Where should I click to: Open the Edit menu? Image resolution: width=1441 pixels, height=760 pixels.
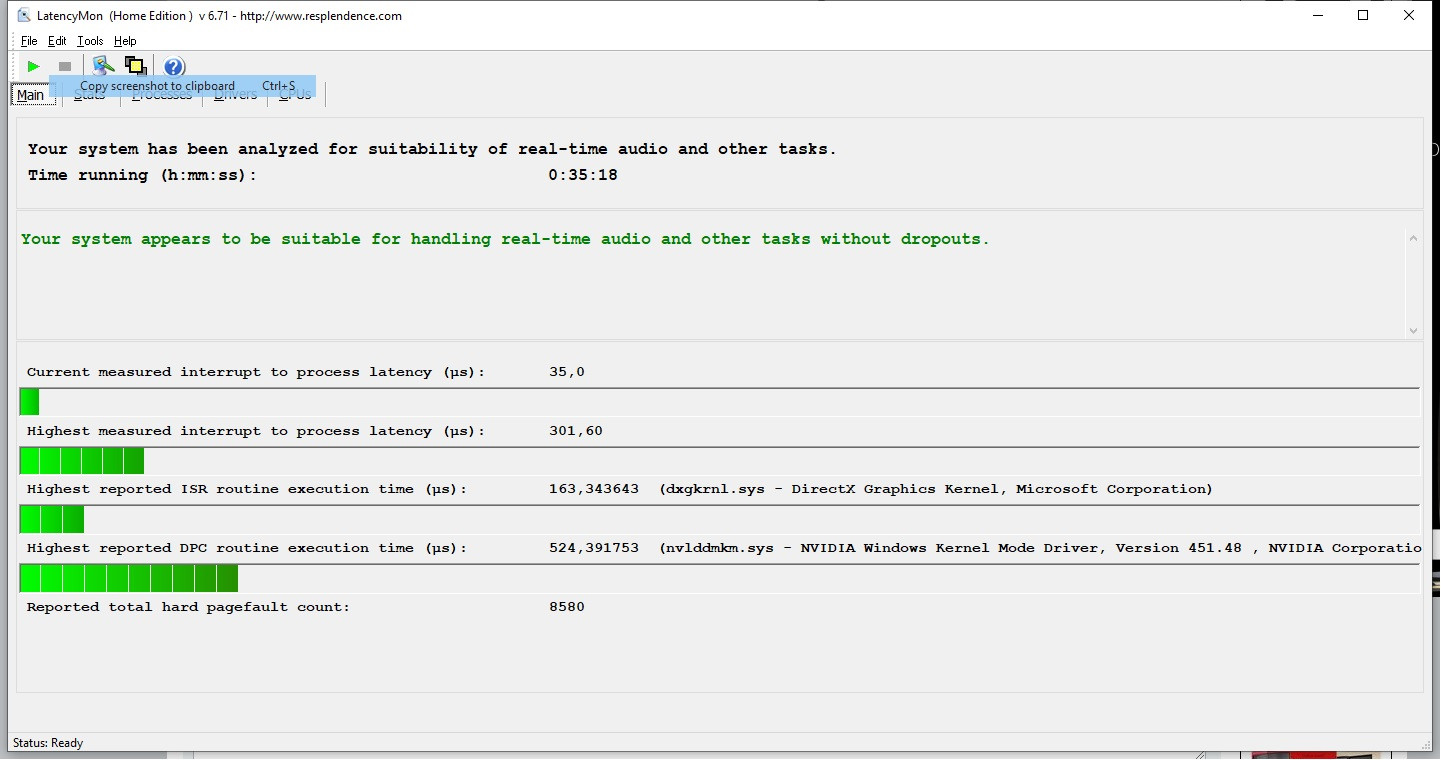point(57,41)
